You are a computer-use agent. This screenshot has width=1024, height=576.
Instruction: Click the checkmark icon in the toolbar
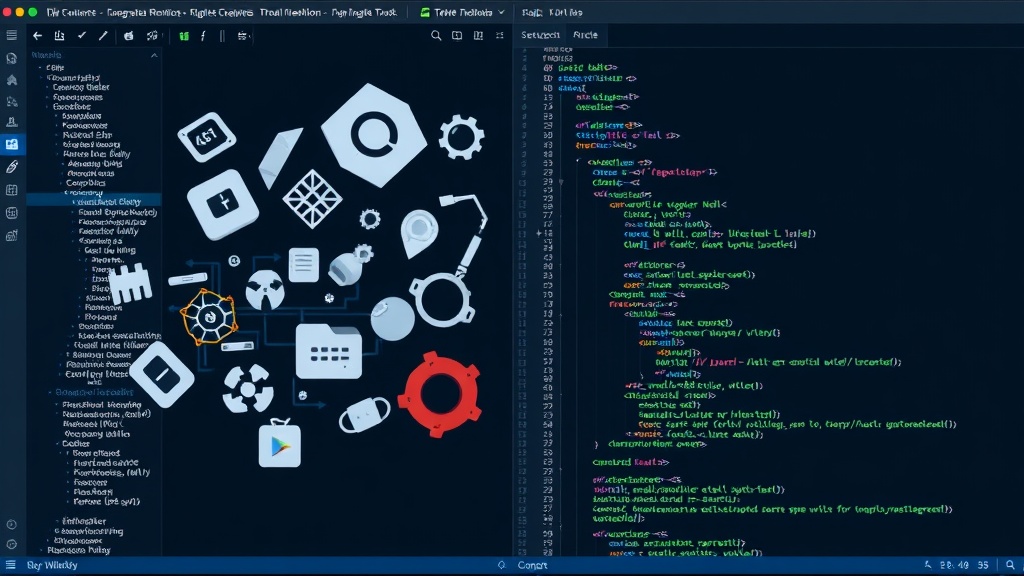82,35
